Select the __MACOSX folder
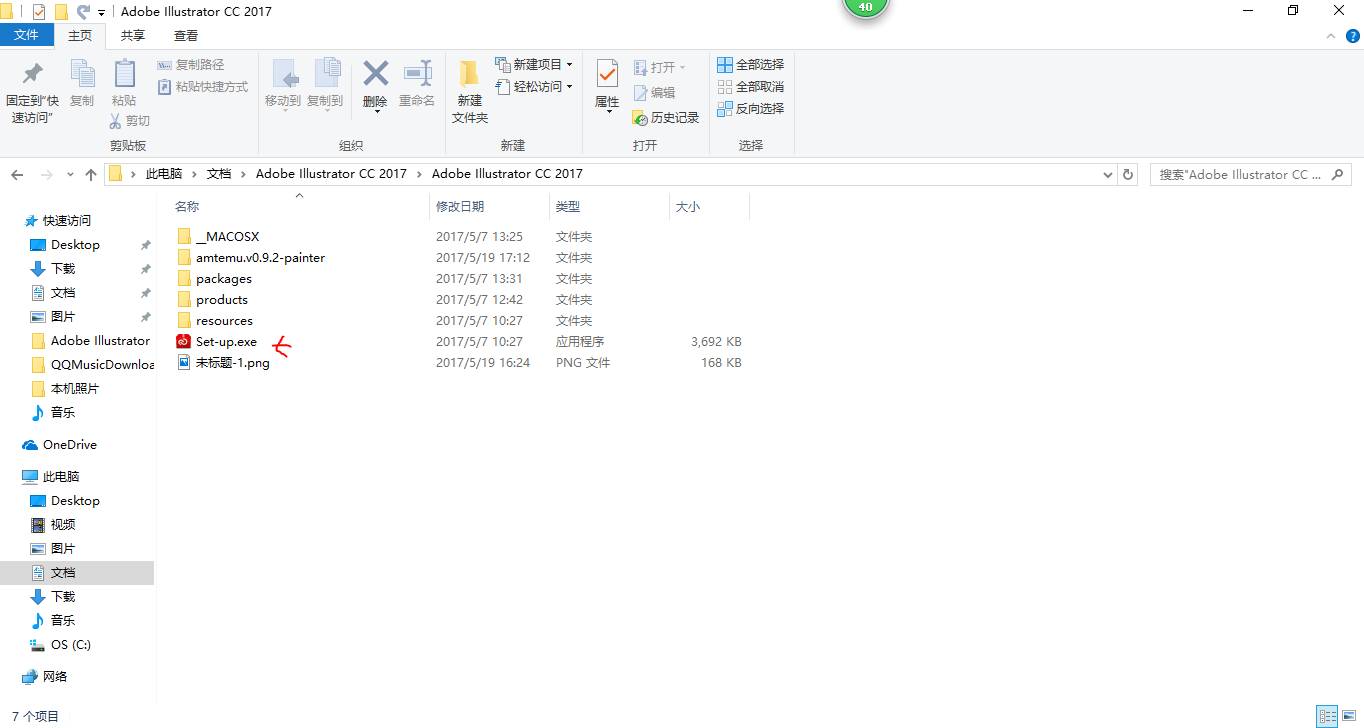1364x728 pixels. (218, 237)
